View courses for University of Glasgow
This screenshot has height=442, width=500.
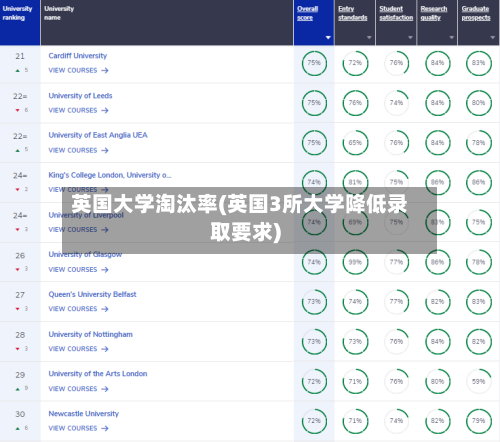tap(78, 270)
